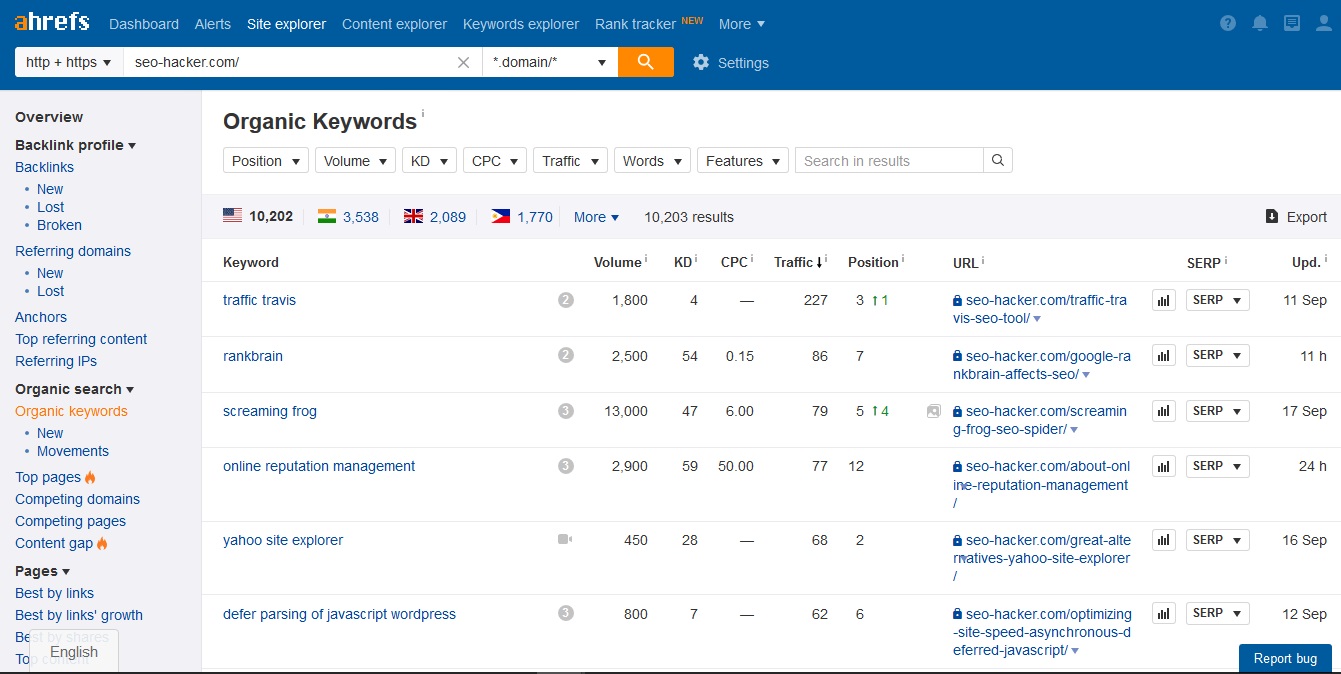Expand the More countries dropdown

click(596, 217)
